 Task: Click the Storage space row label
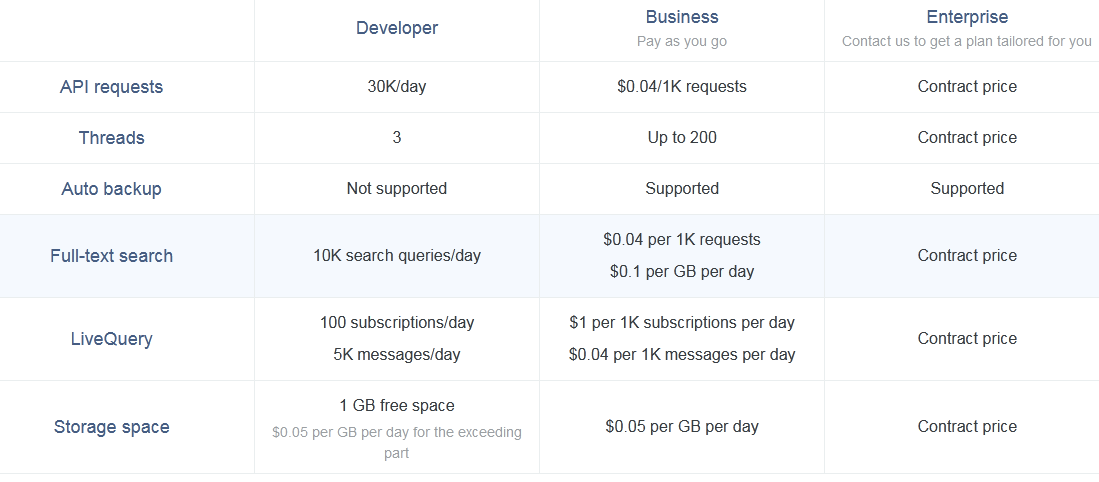click(111, 427)
